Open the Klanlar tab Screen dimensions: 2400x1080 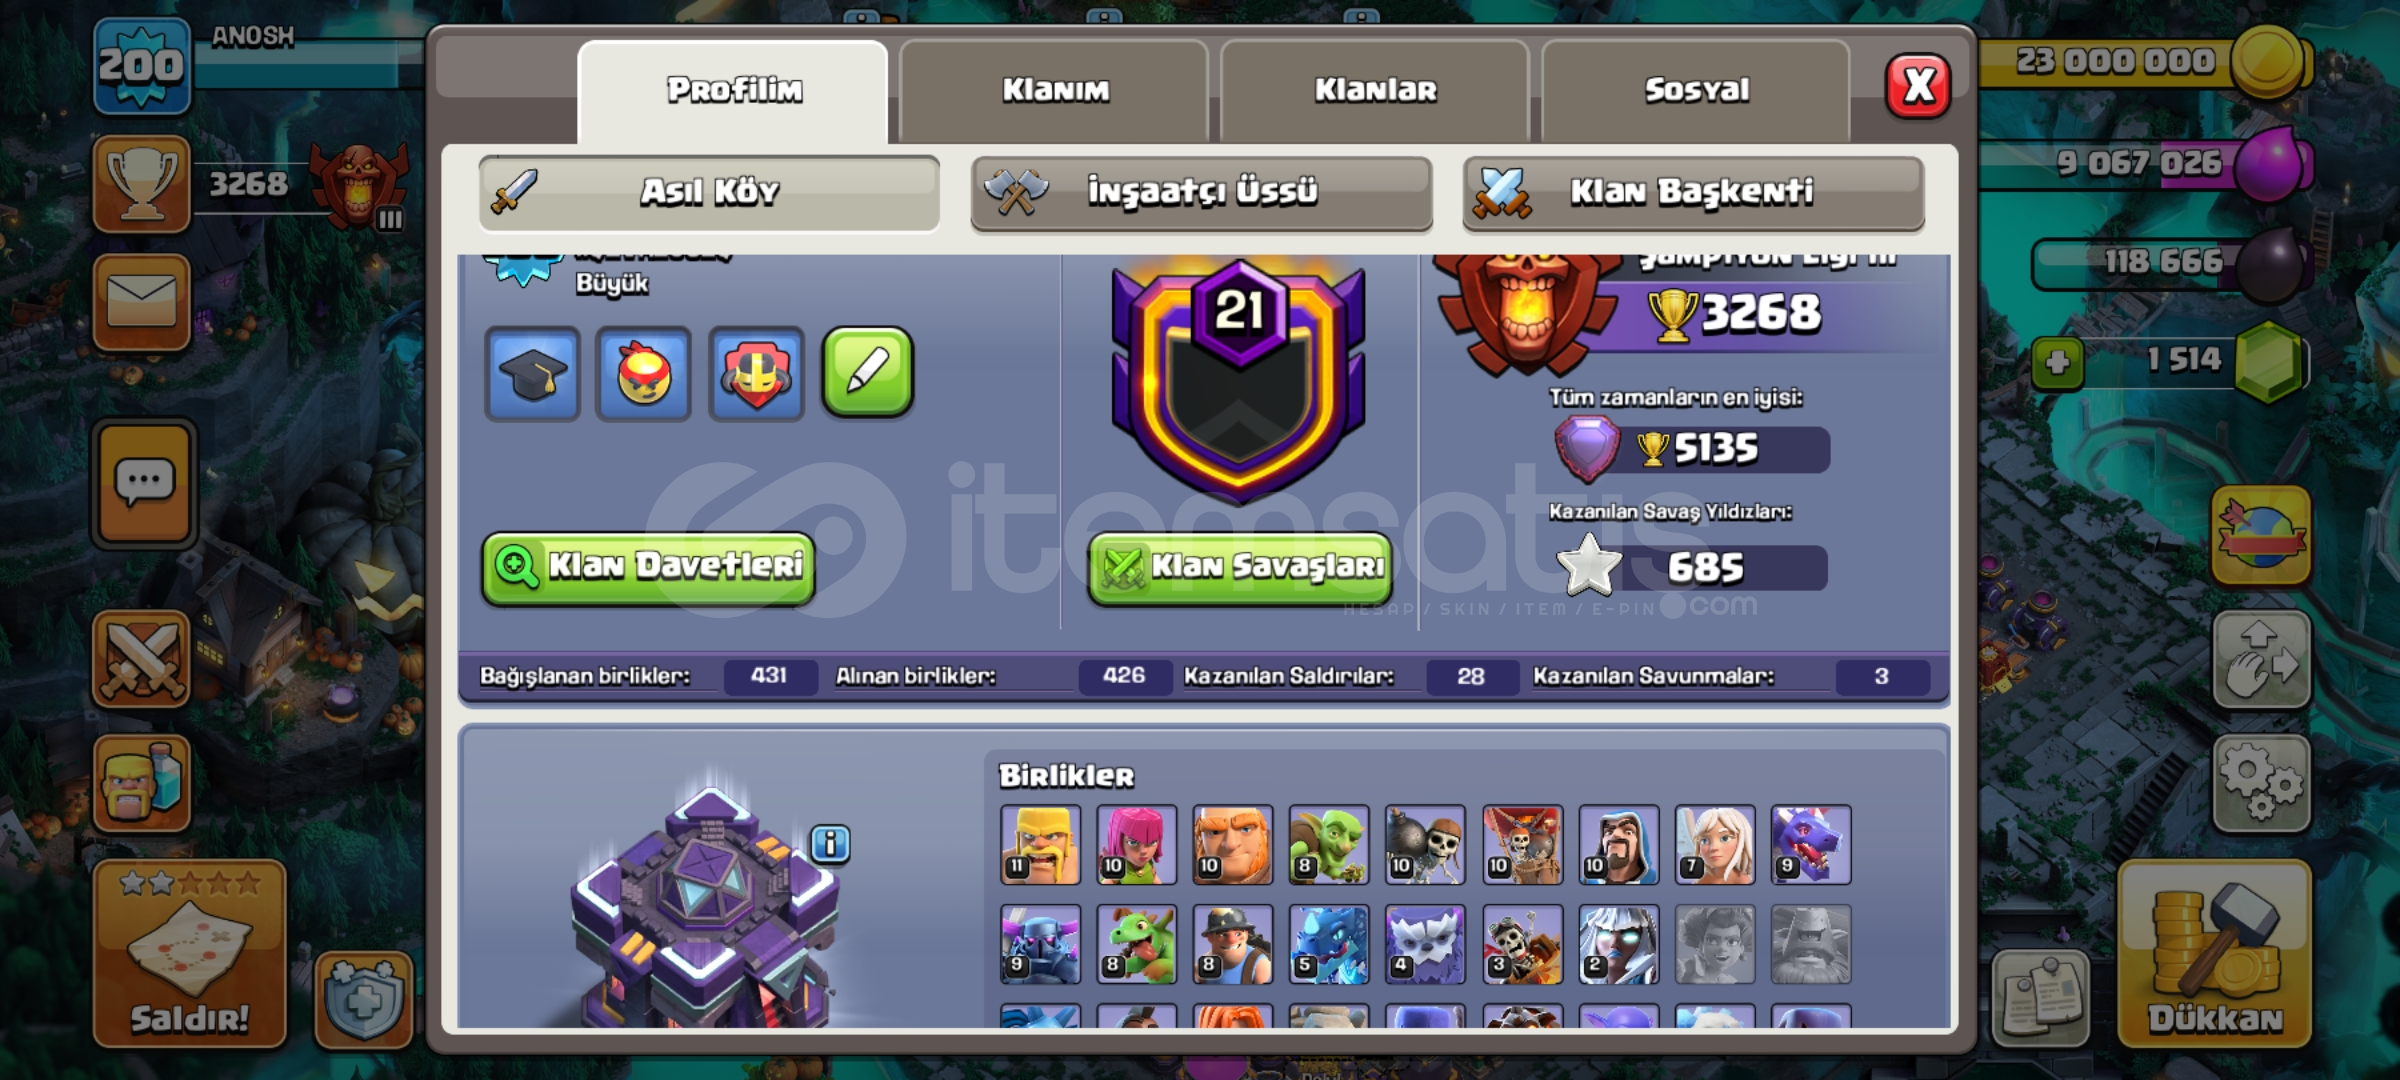point(1375,91)
